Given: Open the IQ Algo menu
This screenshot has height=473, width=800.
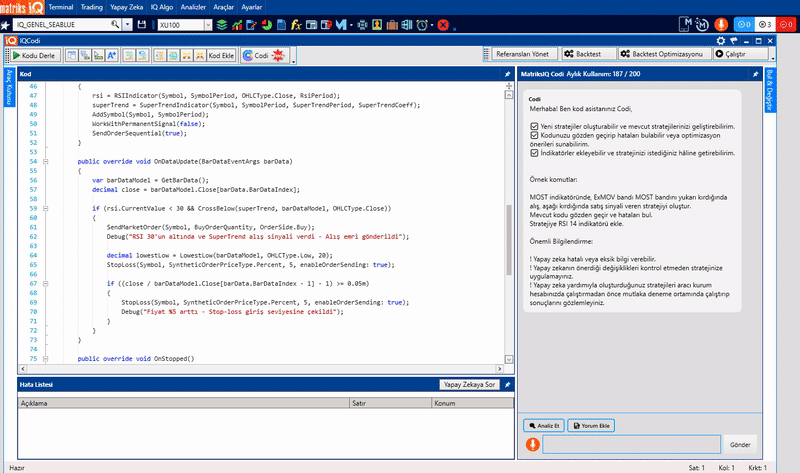Looking at the screenshot, I should pyautogui.click(x=162, y=7).
